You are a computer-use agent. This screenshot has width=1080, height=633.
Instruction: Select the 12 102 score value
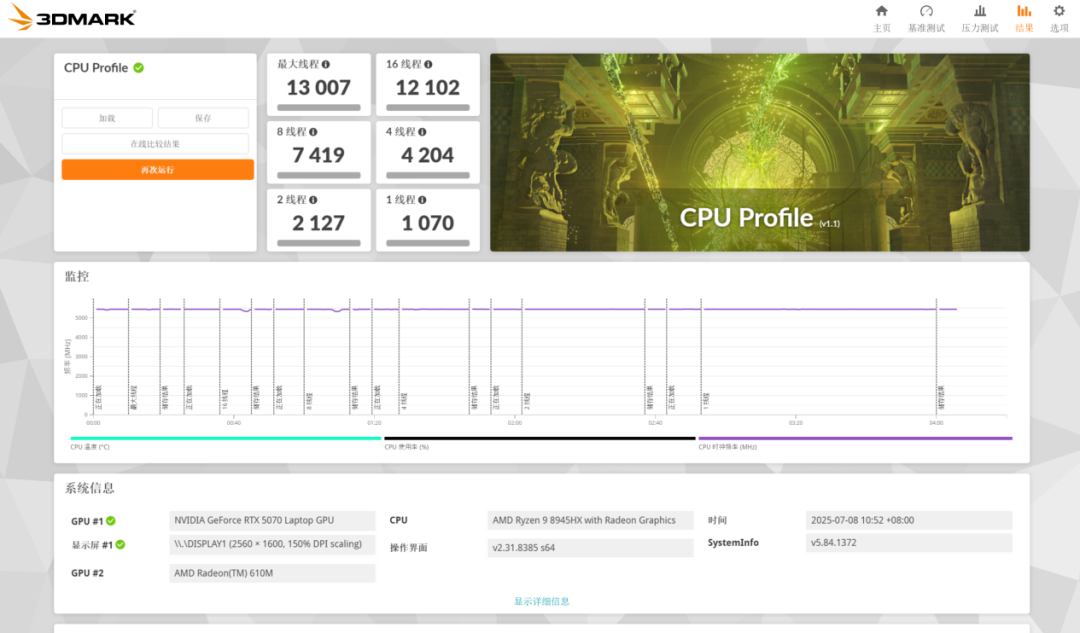428,87
